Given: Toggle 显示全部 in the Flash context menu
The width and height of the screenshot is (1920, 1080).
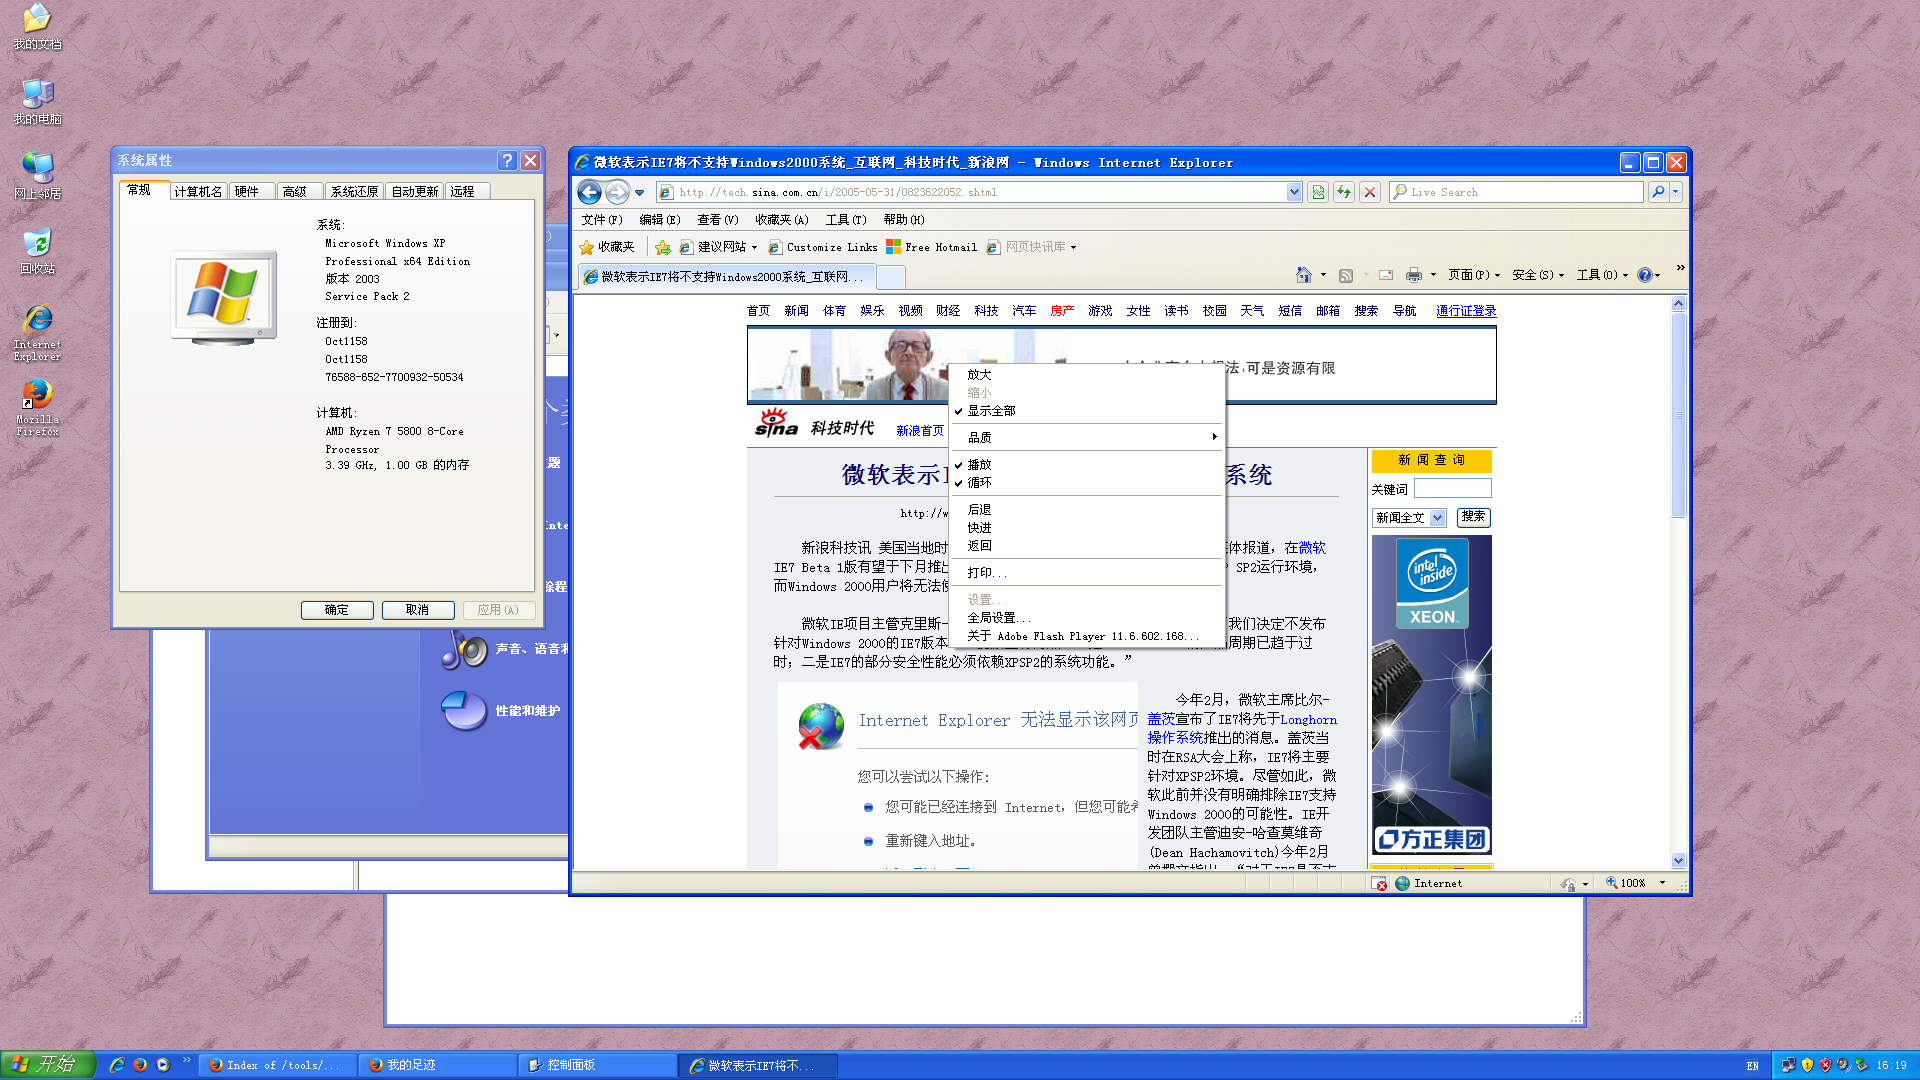Looking at the screenshot, I should [x=1087, y=411].
